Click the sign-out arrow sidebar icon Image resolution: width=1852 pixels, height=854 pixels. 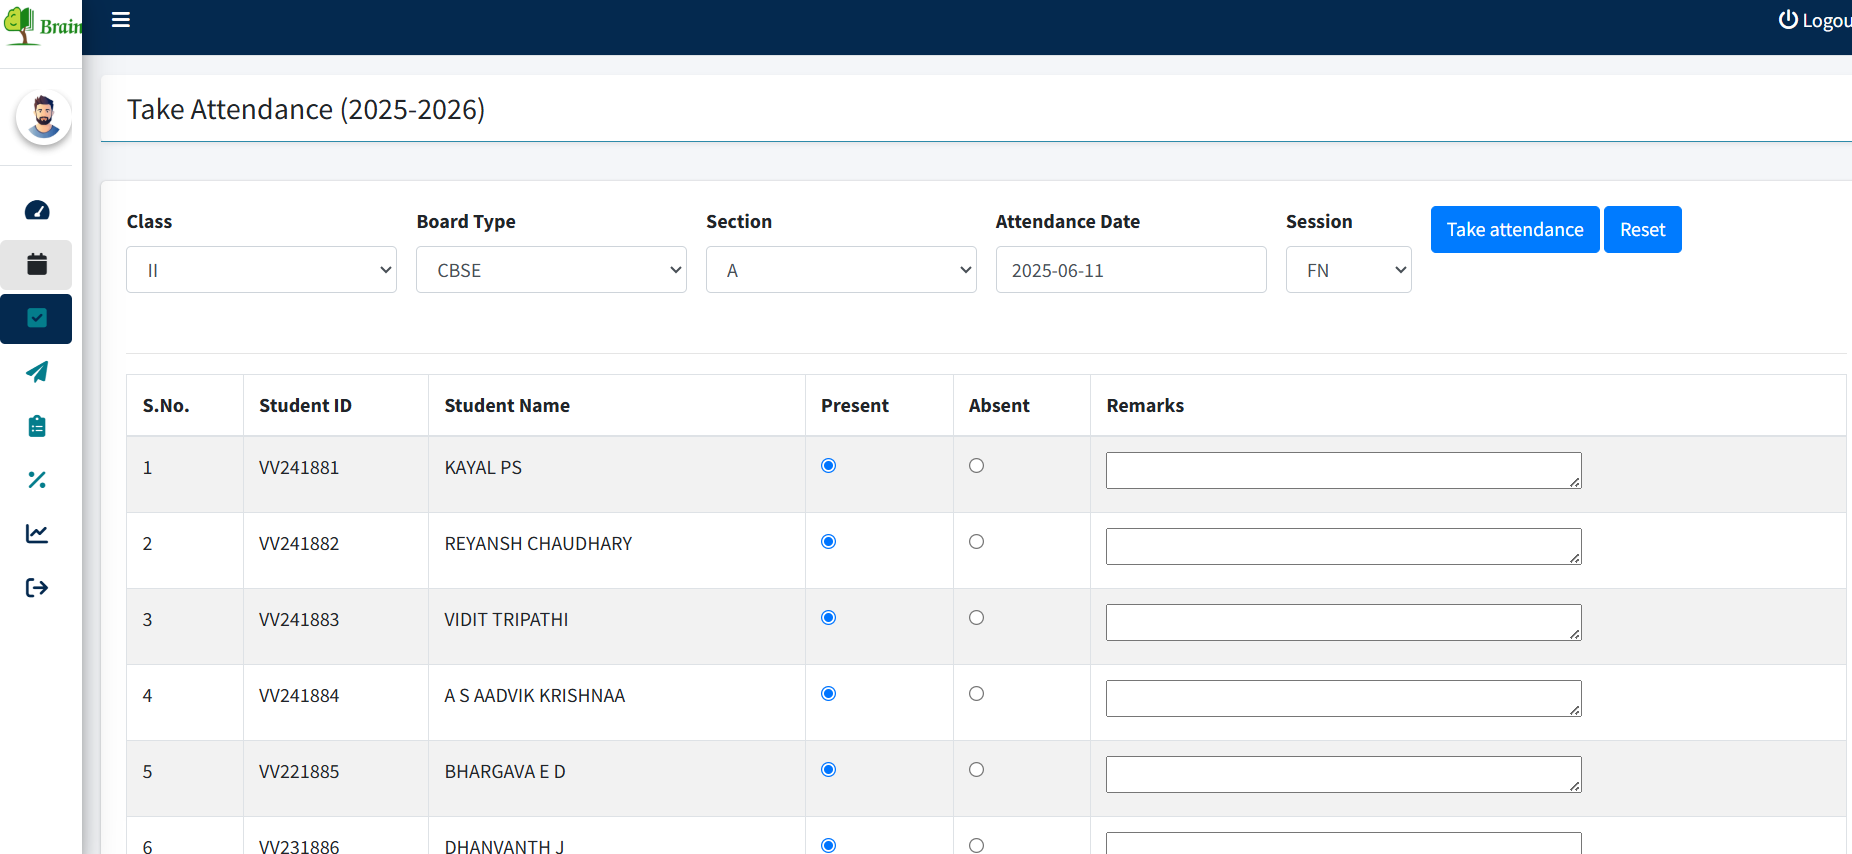pyautogui.click(x=37, y=588)
